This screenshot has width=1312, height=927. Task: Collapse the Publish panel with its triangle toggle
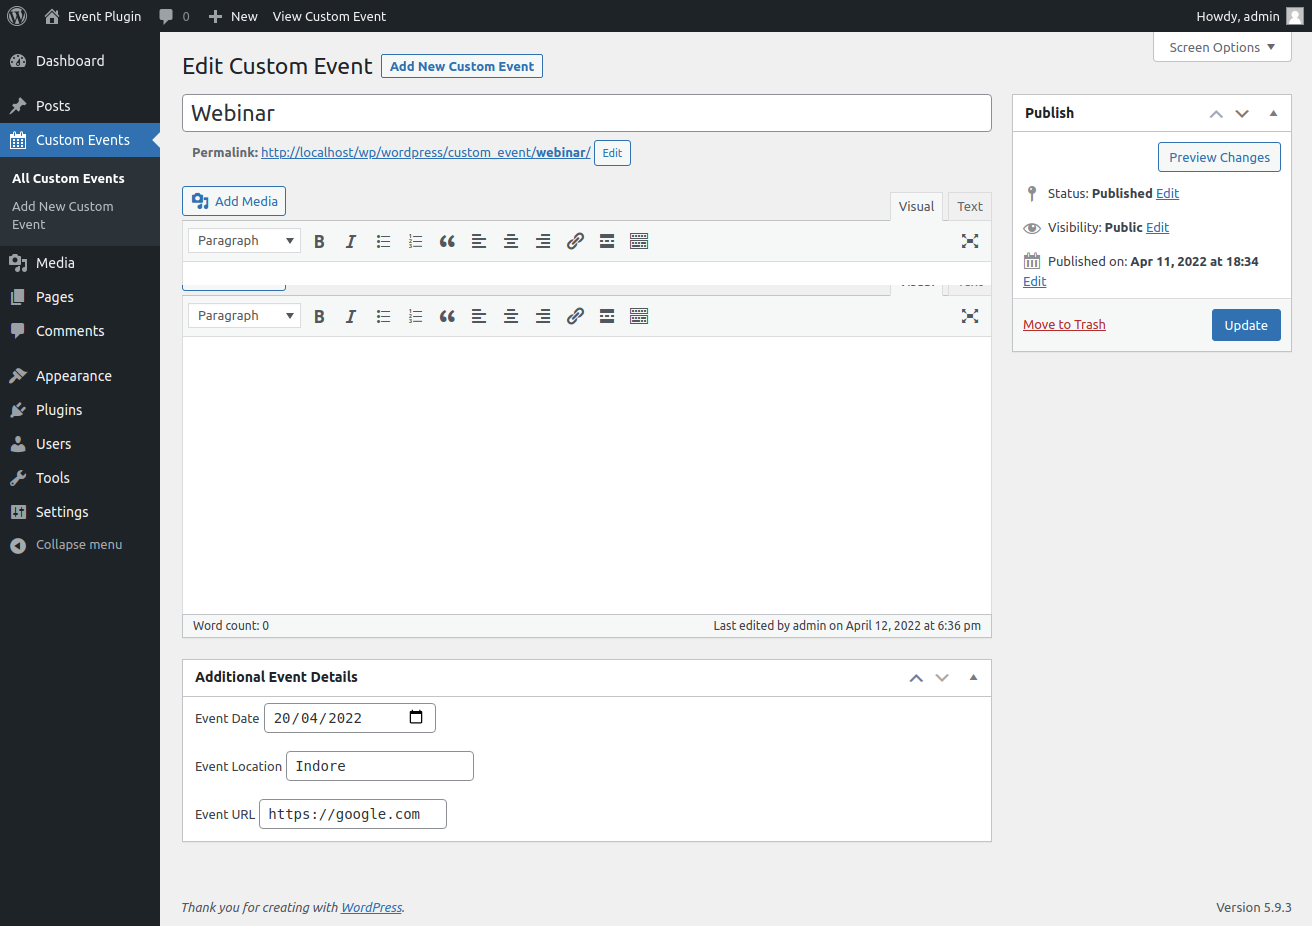(1273, 113)
